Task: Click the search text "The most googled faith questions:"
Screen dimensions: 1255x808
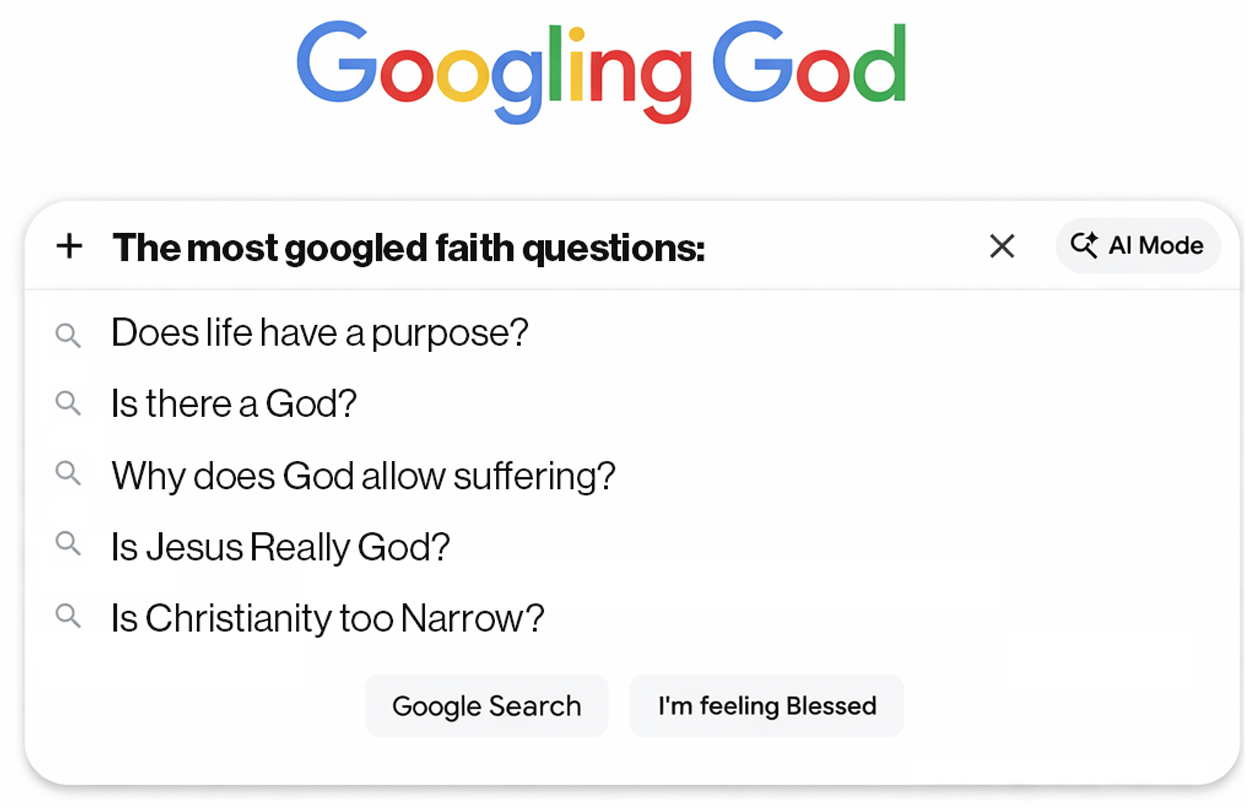Action: [408, 247]
